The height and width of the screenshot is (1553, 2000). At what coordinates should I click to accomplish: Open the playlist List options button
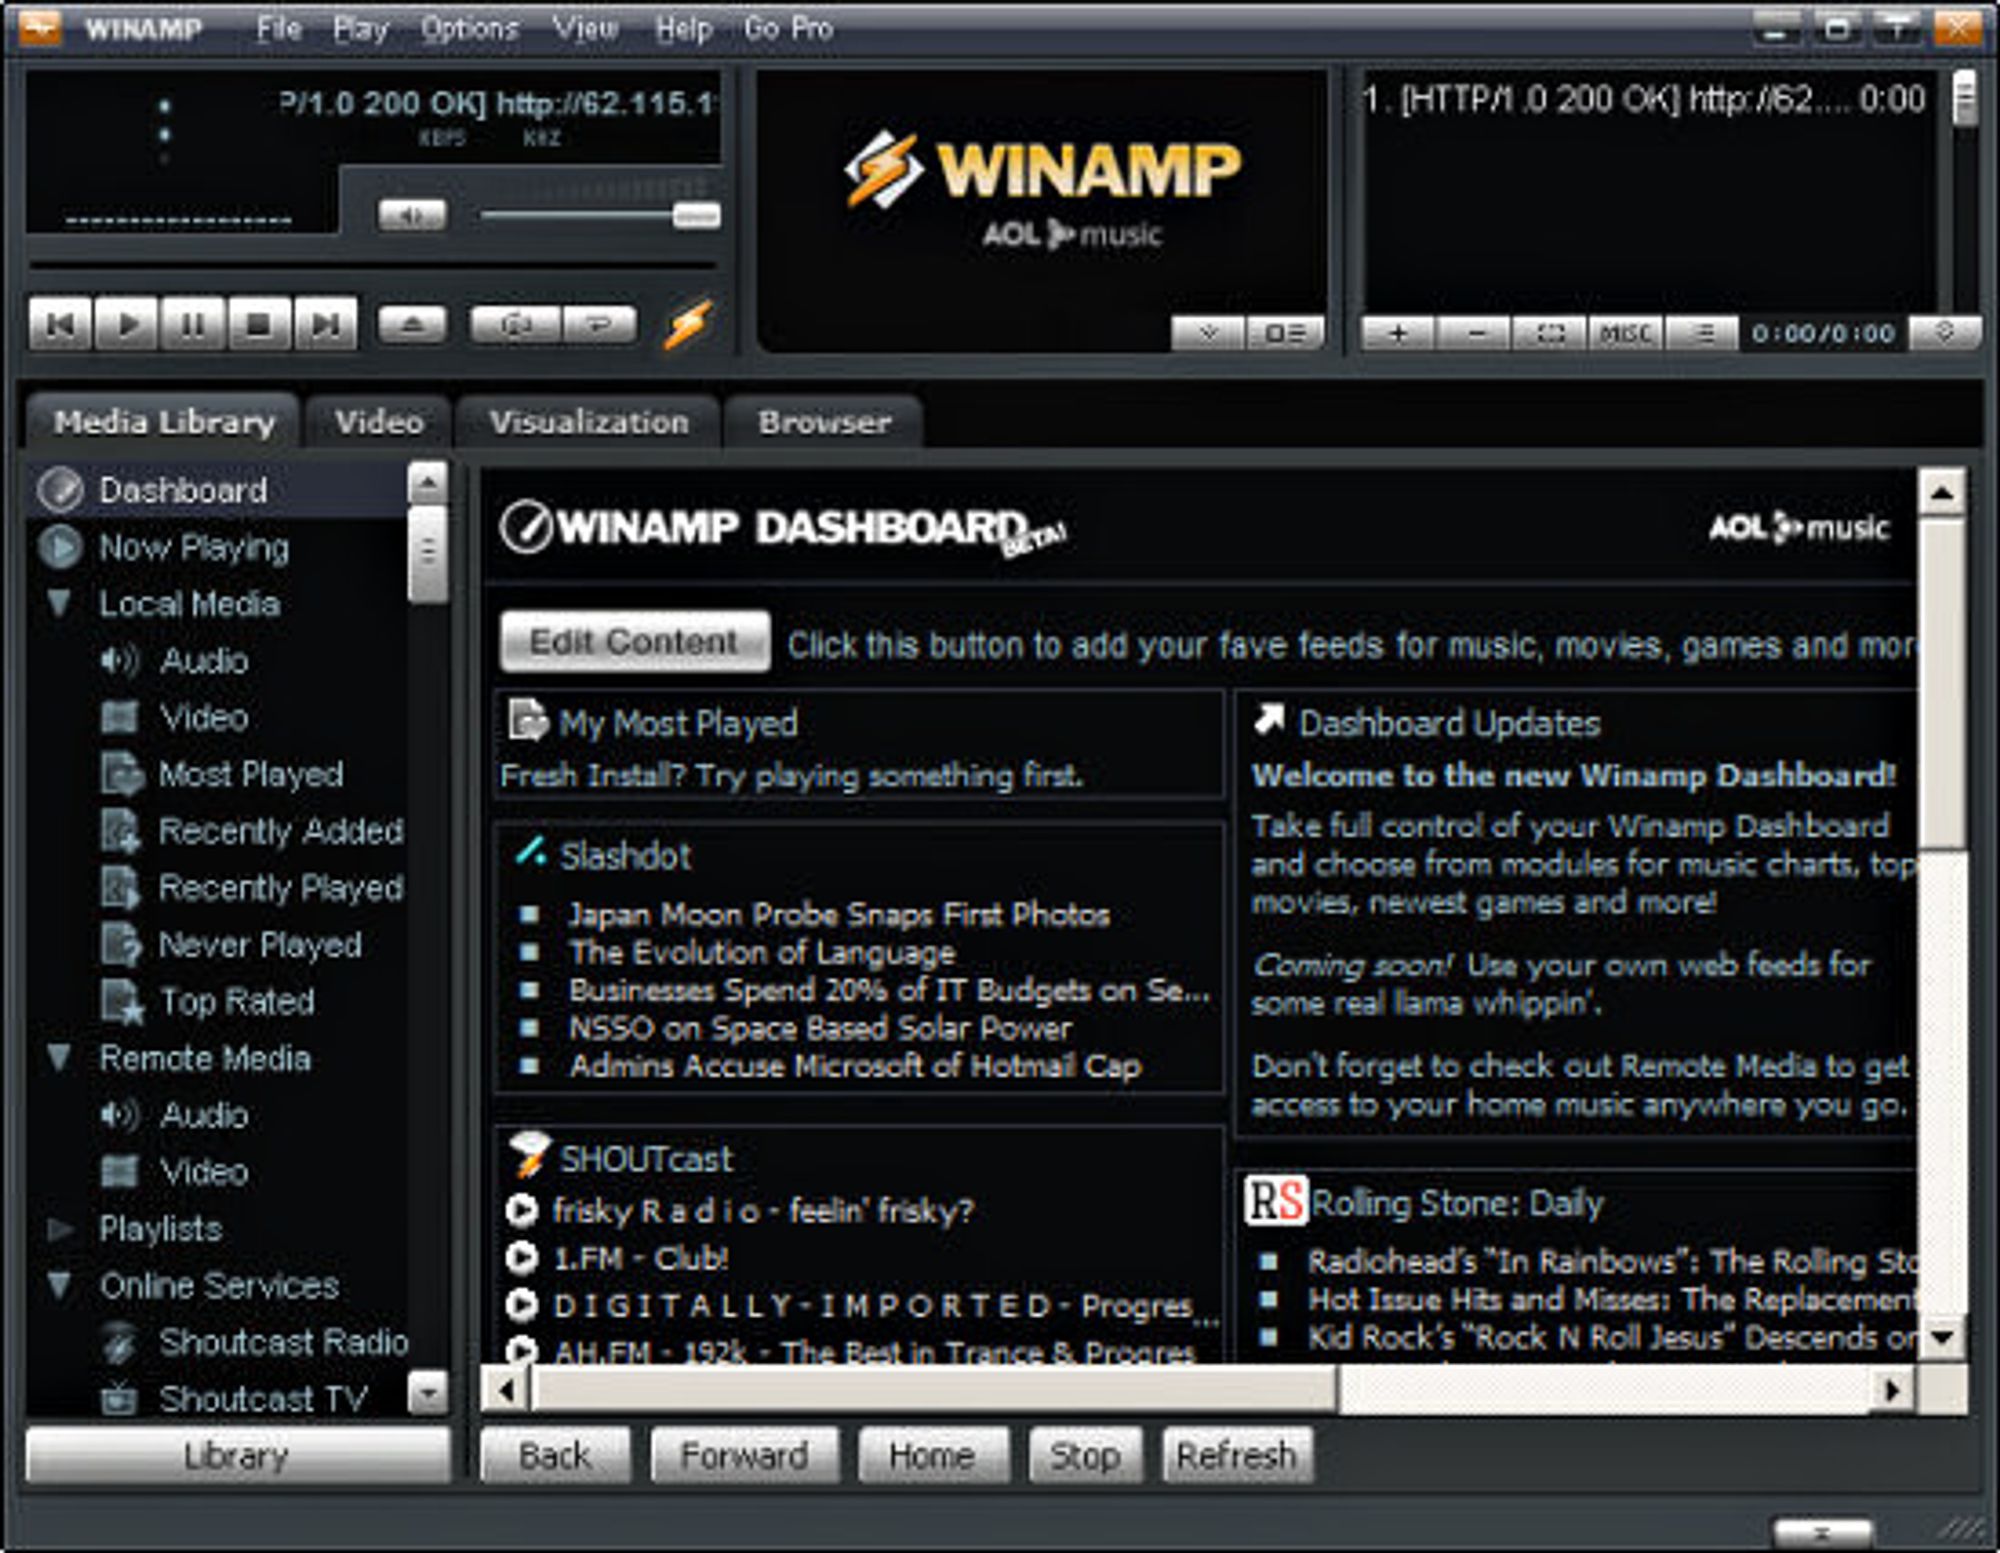pos(1702,334)
